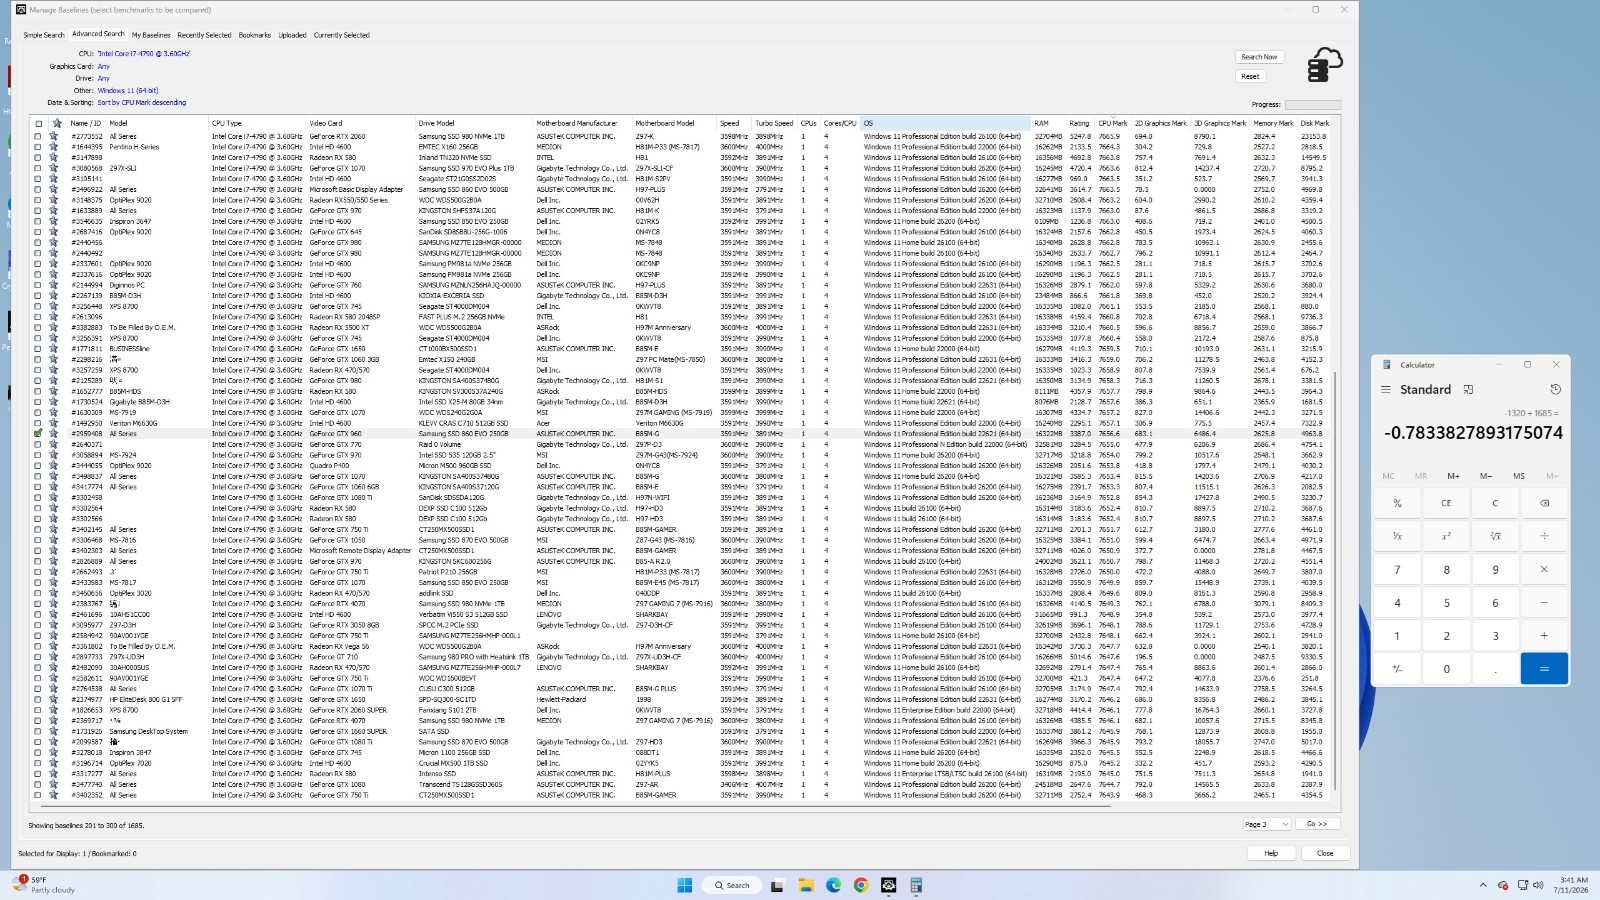Open File Explorer from the taskbar

tap(806, 885)
